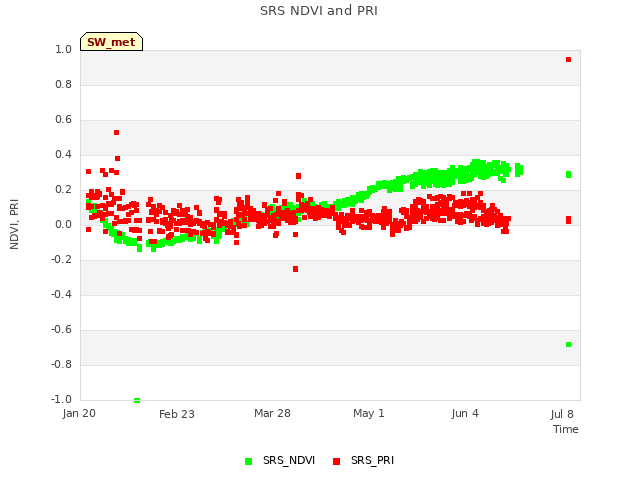Click the 0.0 y-axis tick label

click(x=63, y=224)
